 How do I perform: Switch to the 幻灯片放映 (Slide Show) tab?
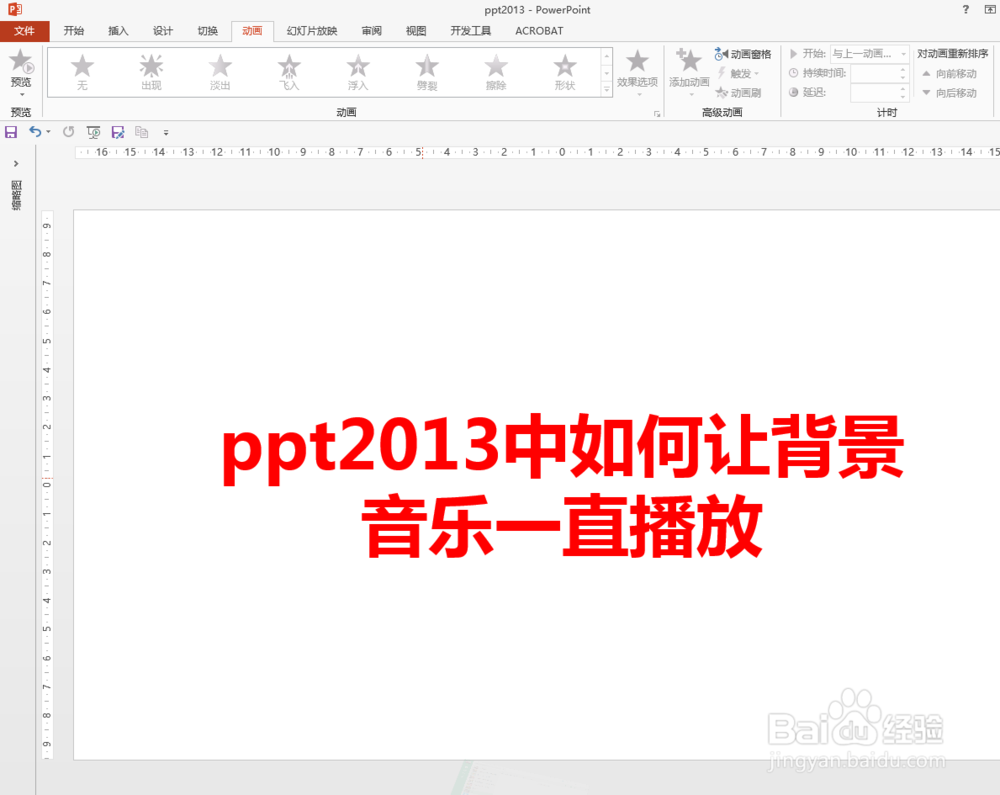click(x=312, y=31)
